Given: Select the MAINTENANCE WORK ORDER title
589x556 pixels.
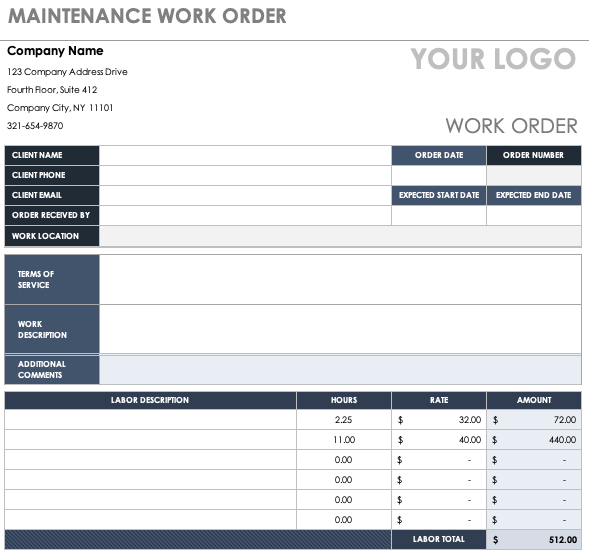Looking at the screenshot, I should [147, 16].
